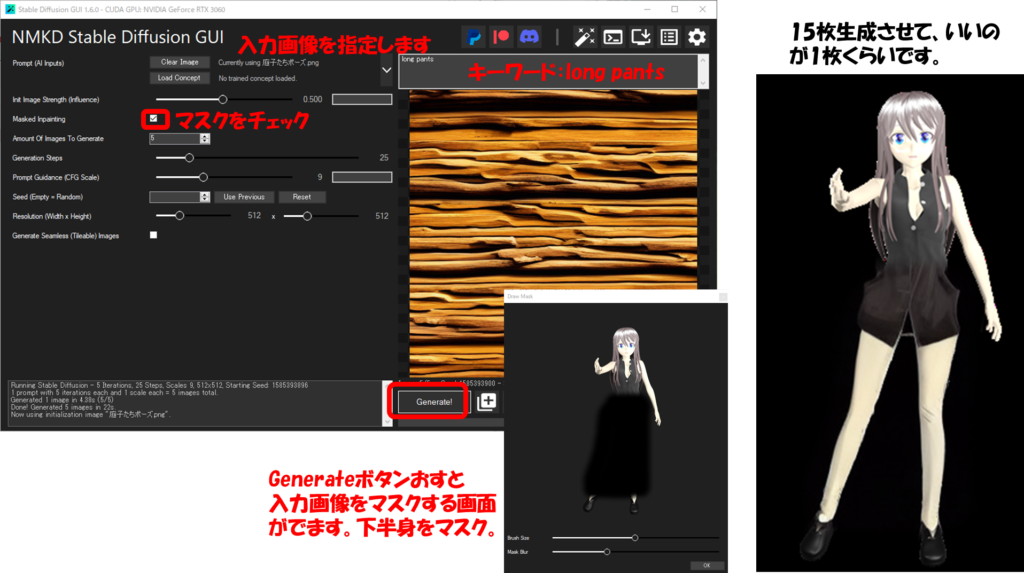
Task: Click the Use Previous seed button
Action: tap(244, 197)
